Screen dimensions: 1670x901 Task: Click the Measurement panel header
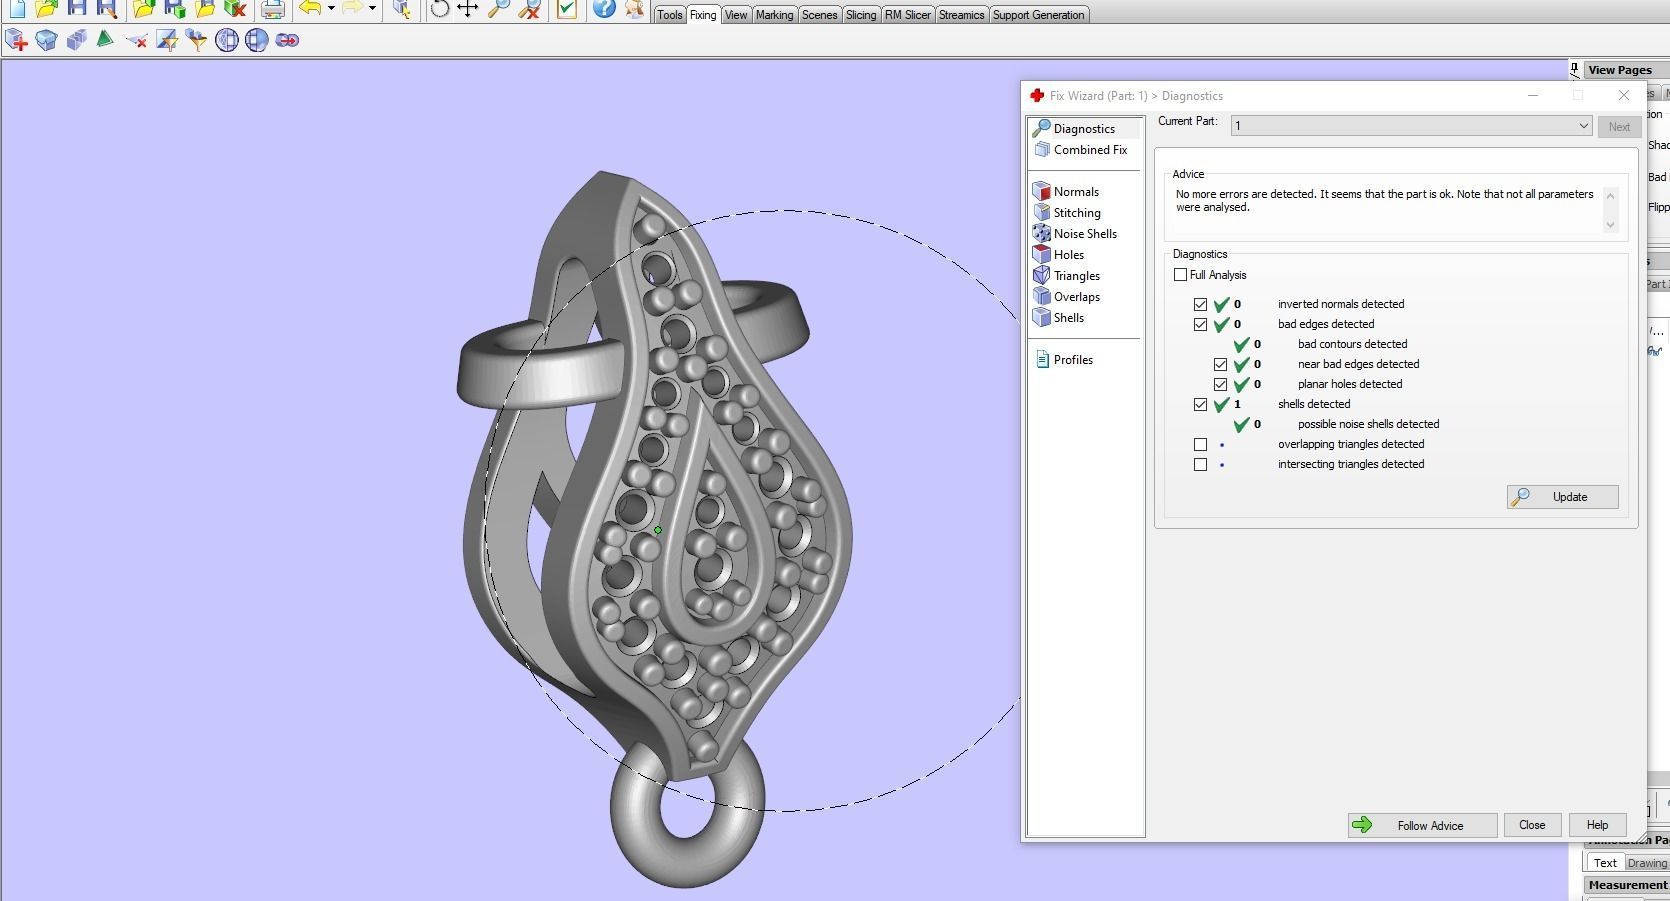pyautogui.click(x=1627, y=885)
